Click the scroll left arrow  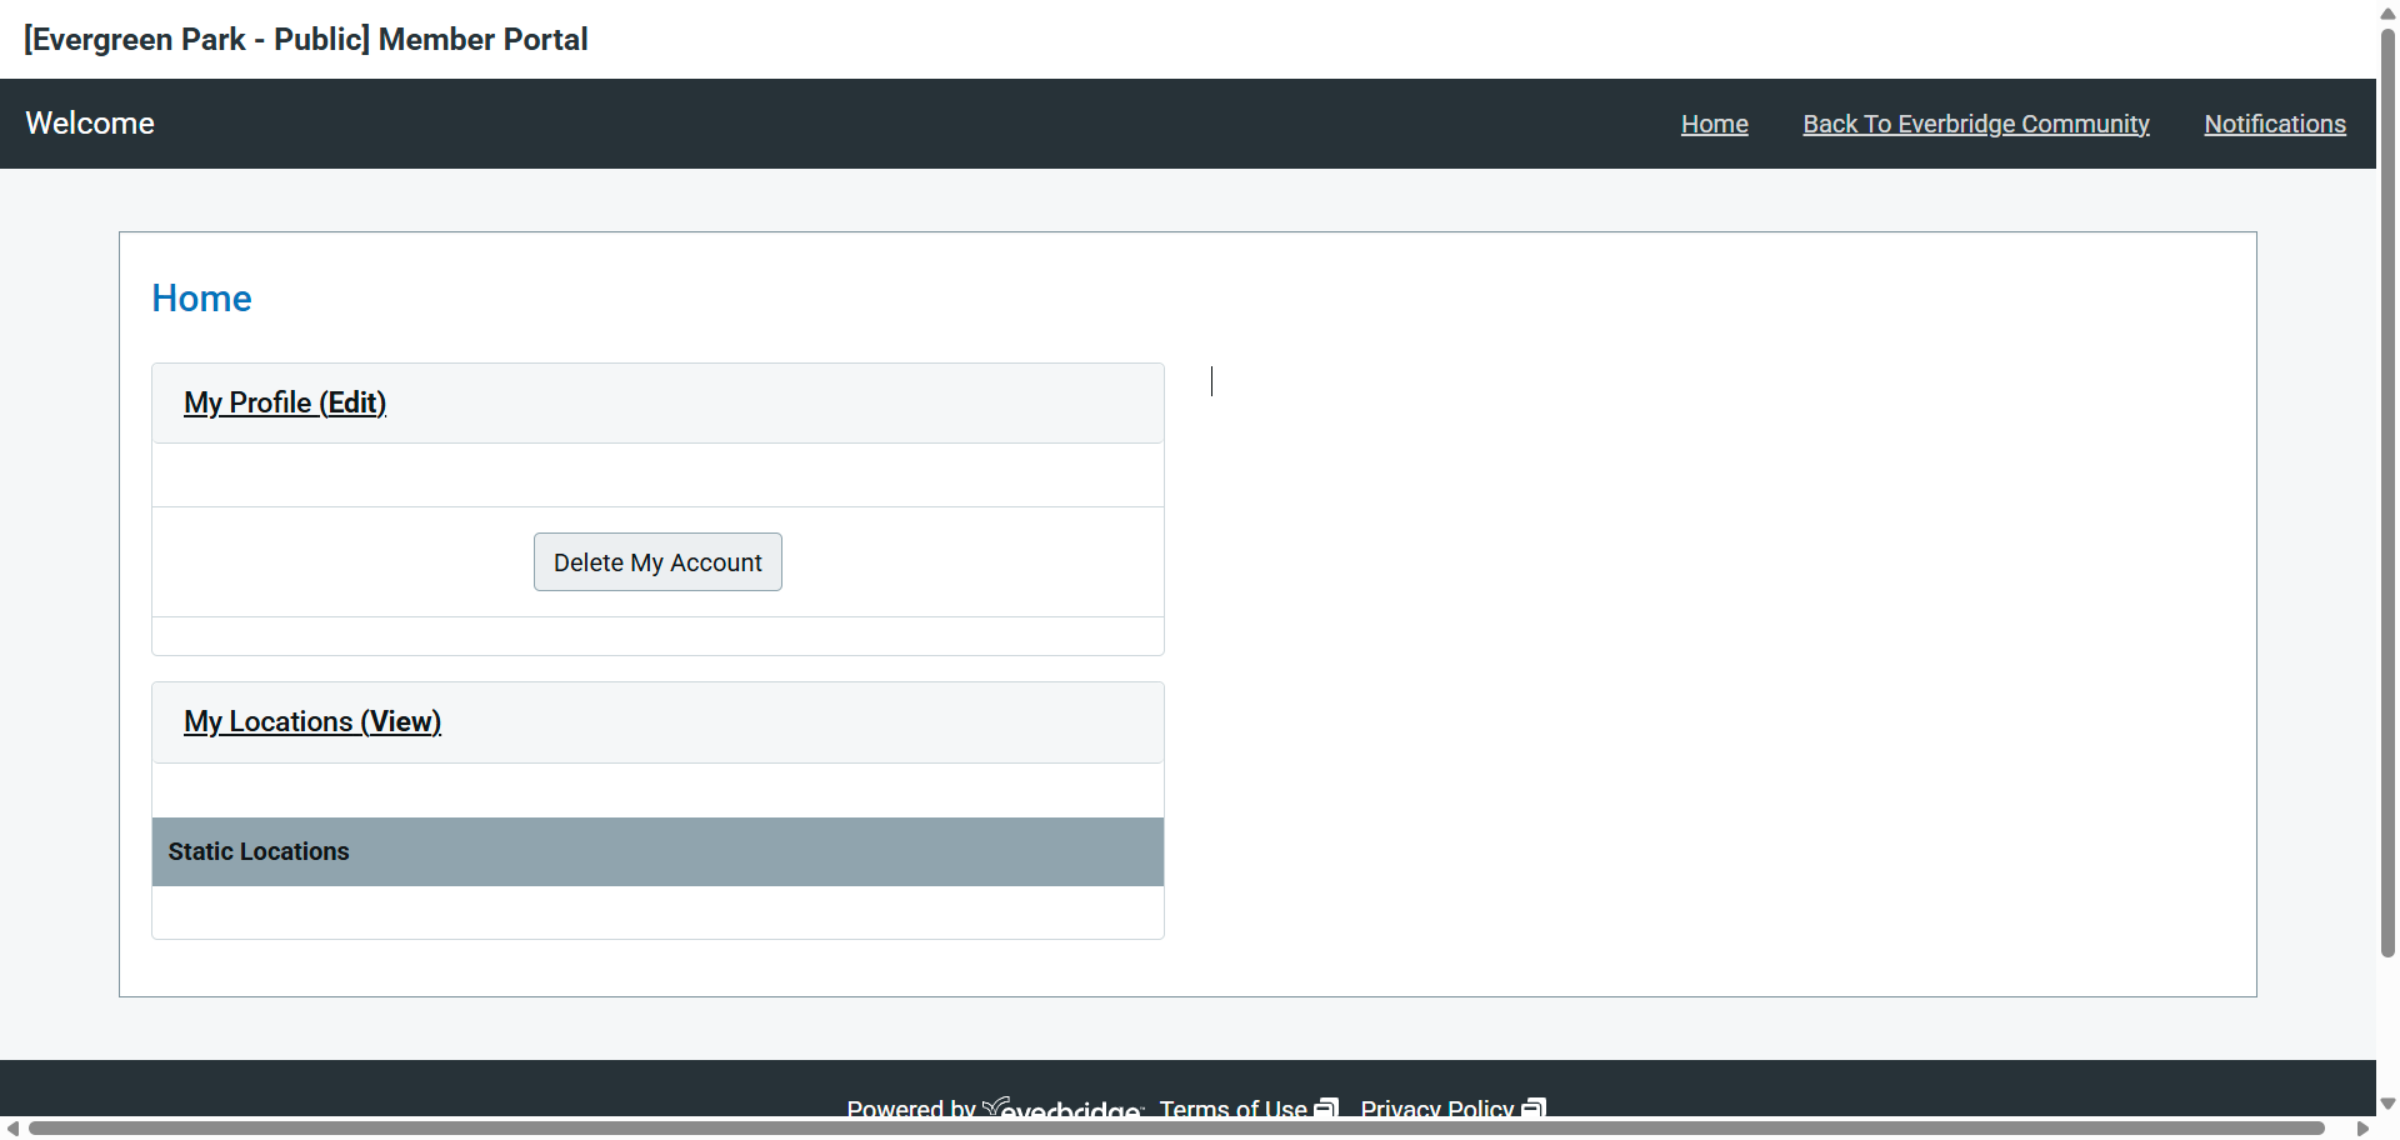tap(12, 1129)
